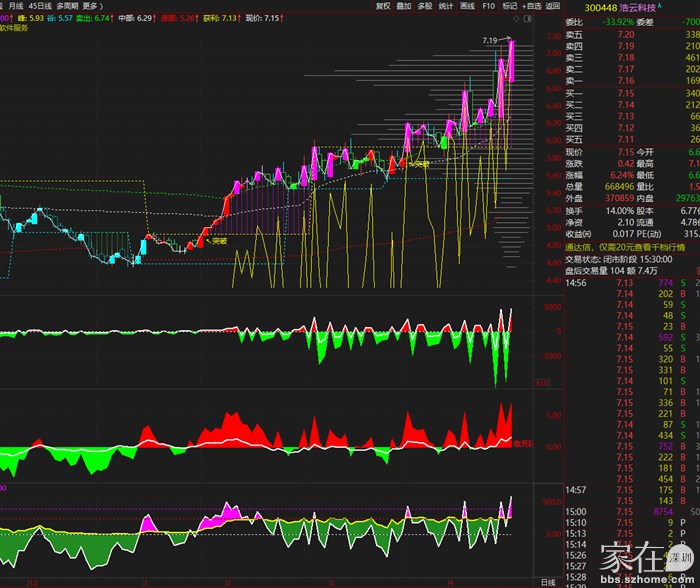Viewport: 700px width, 588px height.
Task: Activate the 画线 drawing tool
Action: 467,5
